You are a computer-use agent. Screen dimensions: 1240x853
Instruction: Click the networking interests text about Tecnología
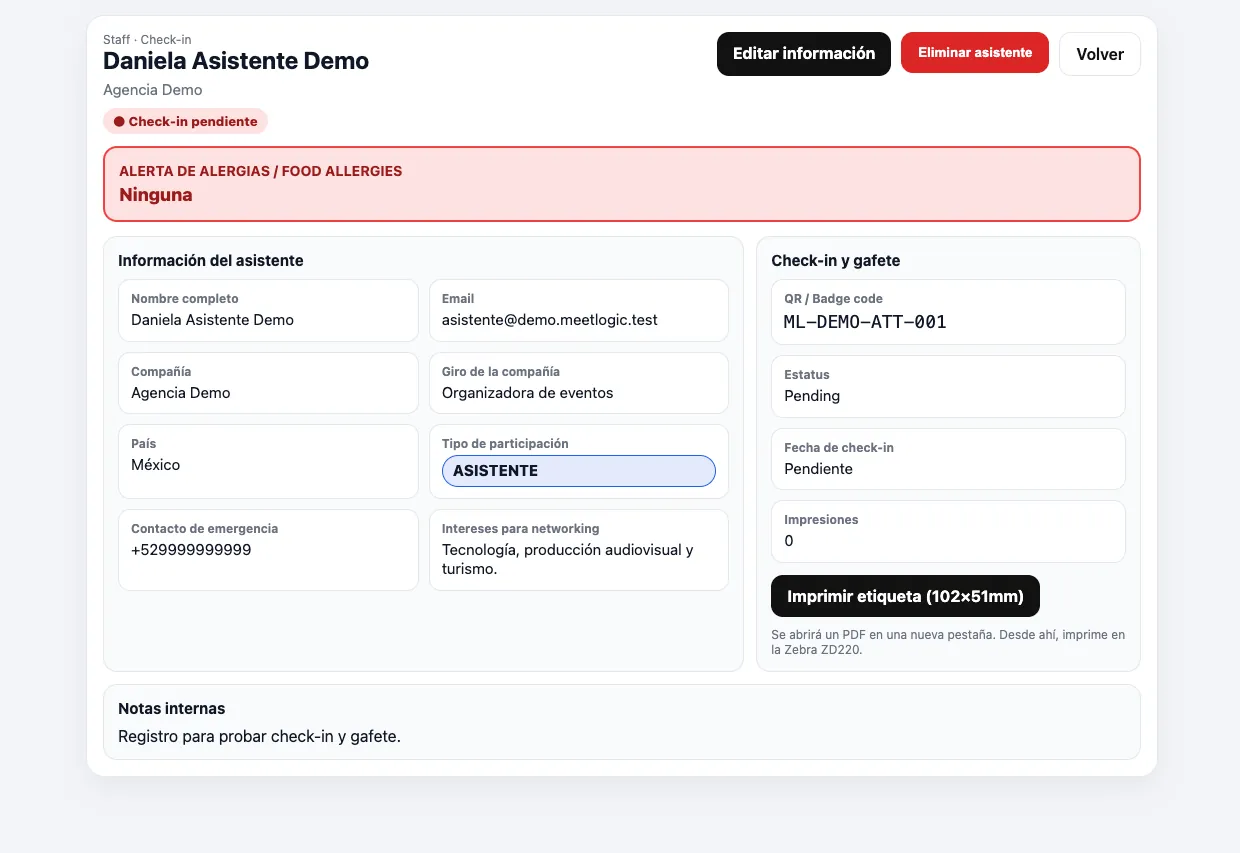[568, 559]
